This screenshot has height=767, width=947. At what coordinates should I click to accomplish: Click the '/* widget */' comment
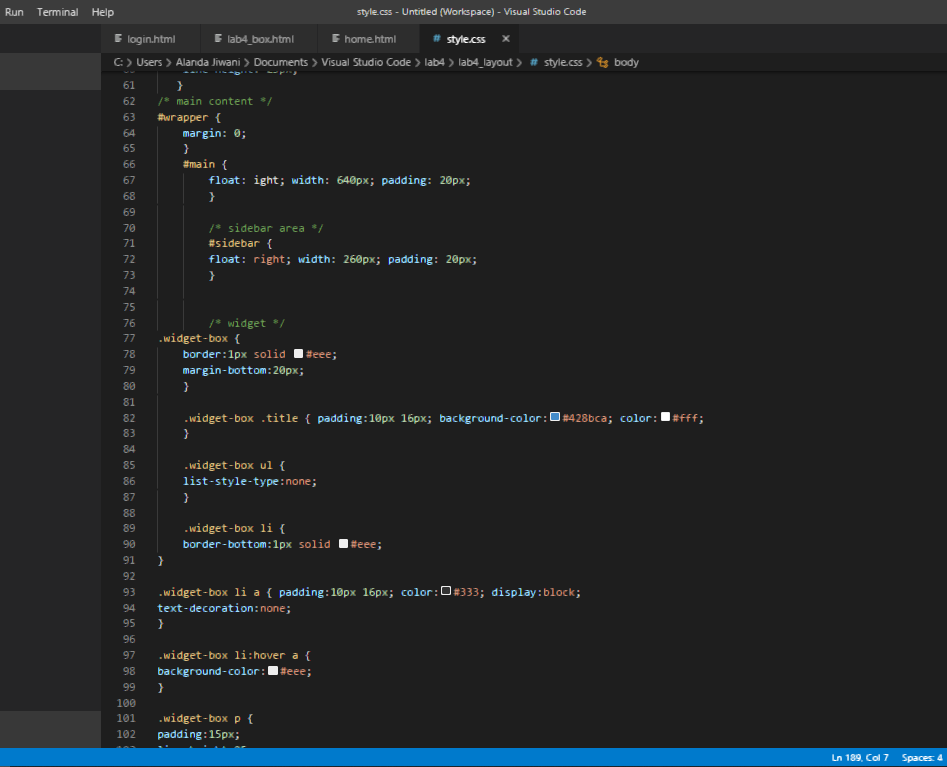pos(246,323)
